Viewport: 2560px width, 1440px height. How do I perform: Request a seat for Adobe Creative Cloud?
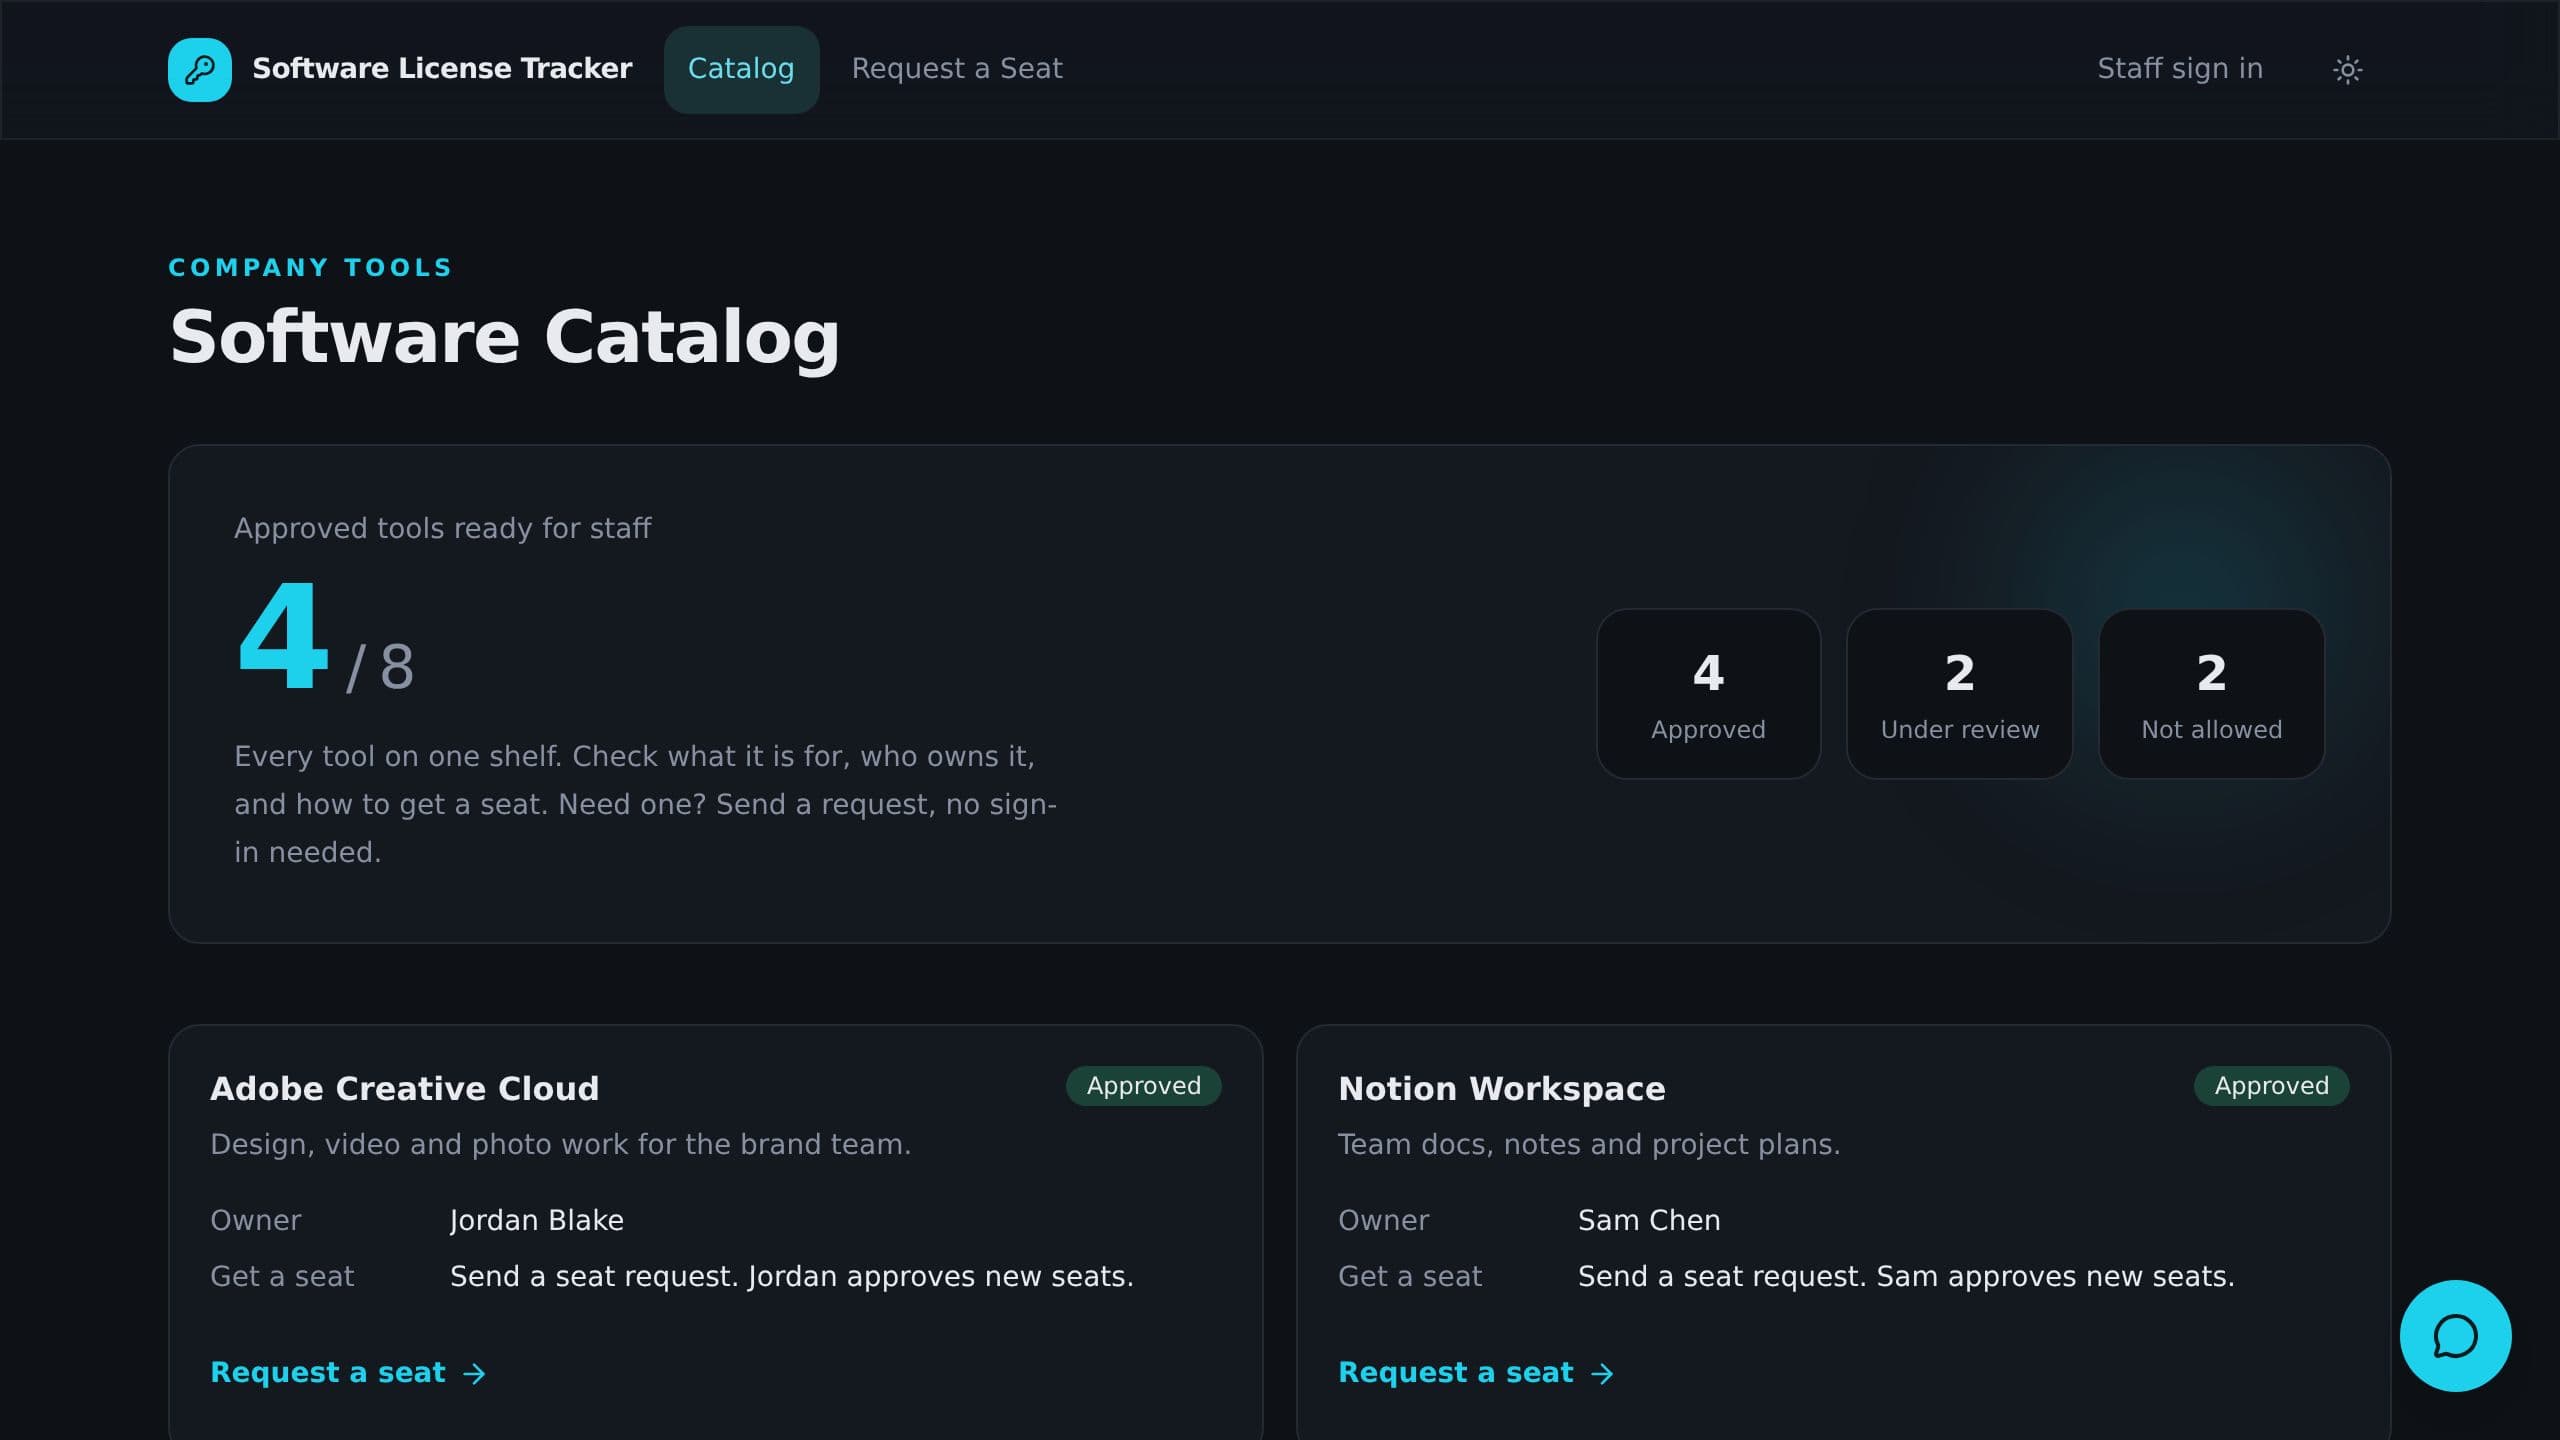point(348,1372)
